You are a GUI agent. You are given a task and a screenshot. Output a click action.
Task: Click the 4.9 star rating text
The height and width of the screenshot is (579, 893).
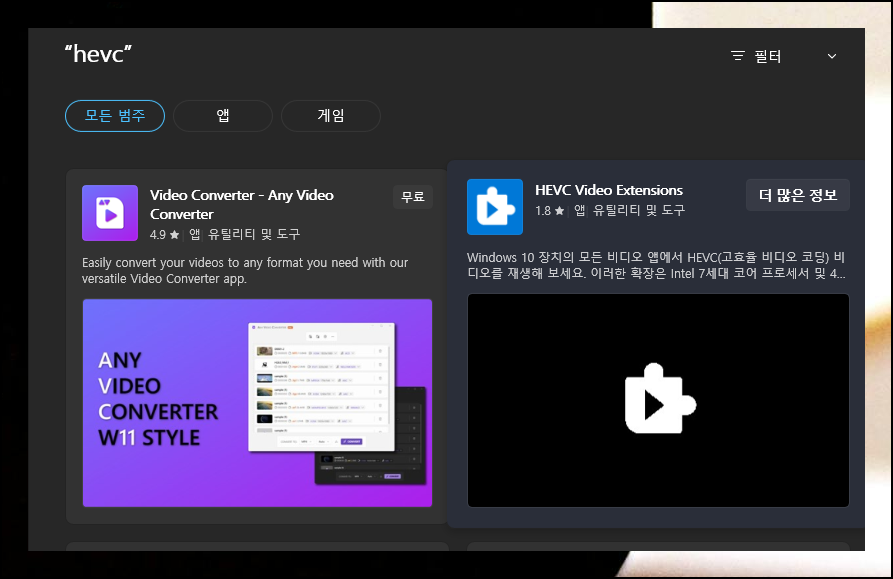click(164, 235)
